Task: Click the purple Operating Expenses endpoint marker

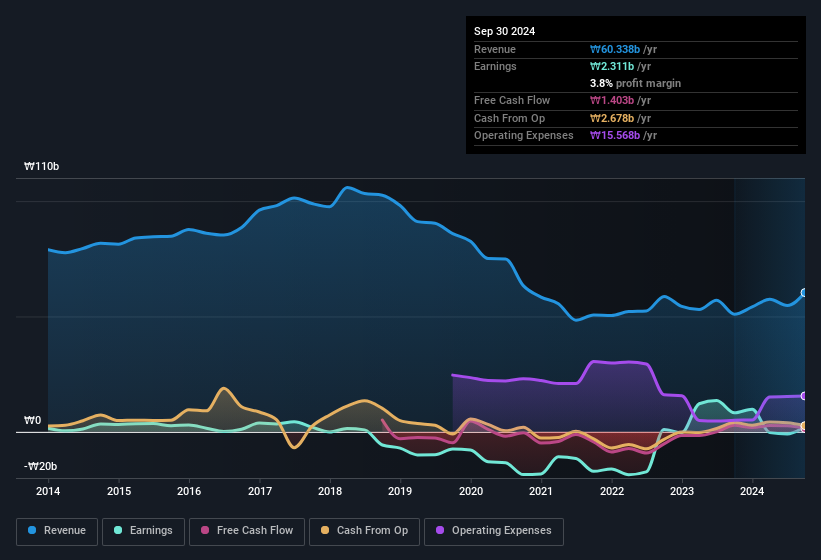Action: [804, 396]
